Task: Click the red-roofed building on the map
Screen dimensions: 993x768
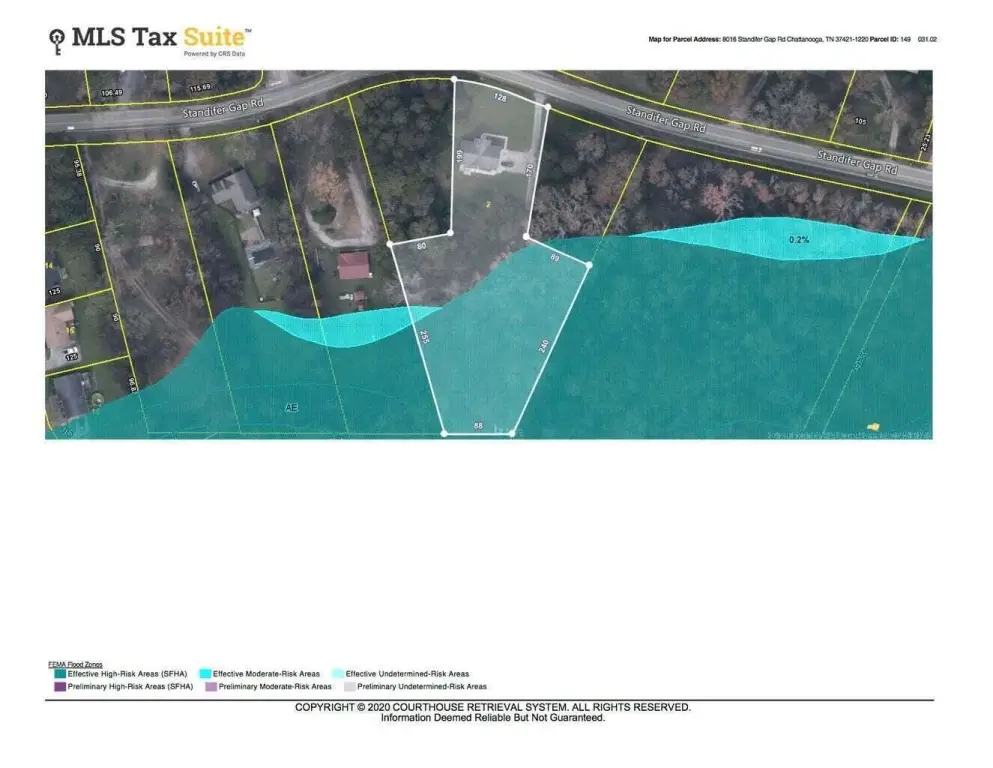Action: coord(354,266)
